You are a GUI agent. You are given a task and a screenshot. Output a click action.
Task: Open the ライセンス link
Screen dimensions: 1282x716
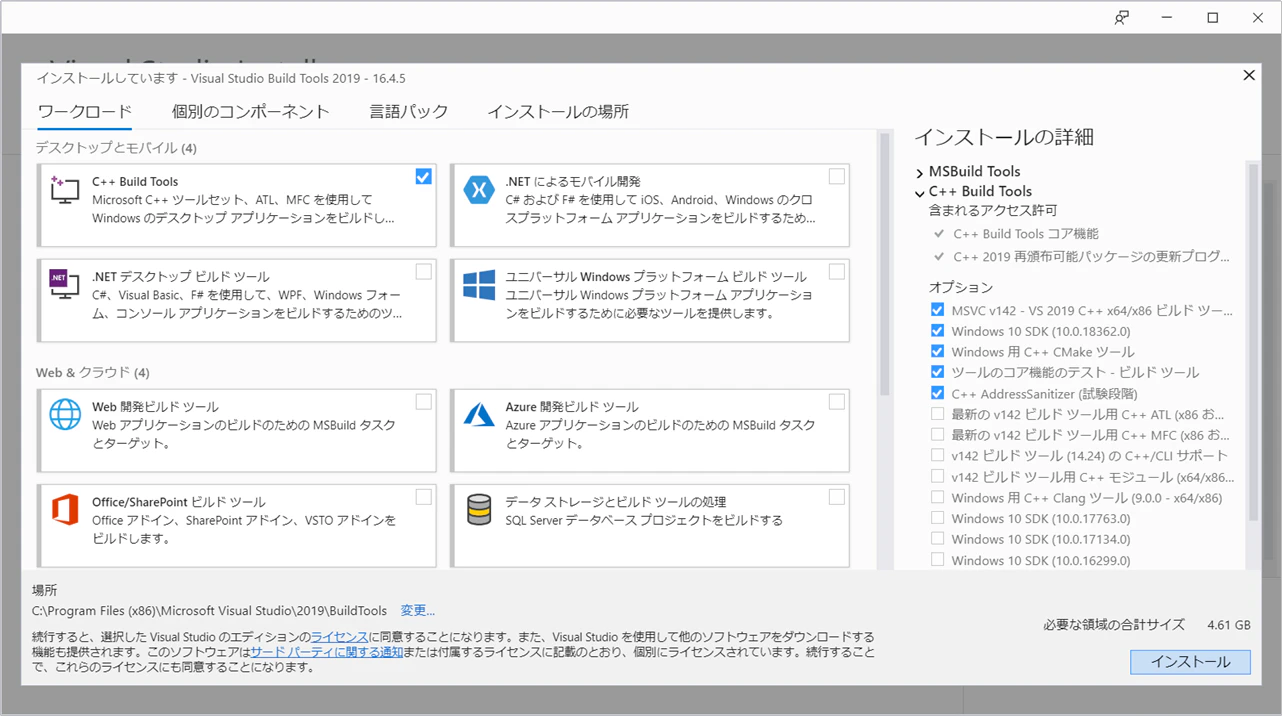point(340,637)
